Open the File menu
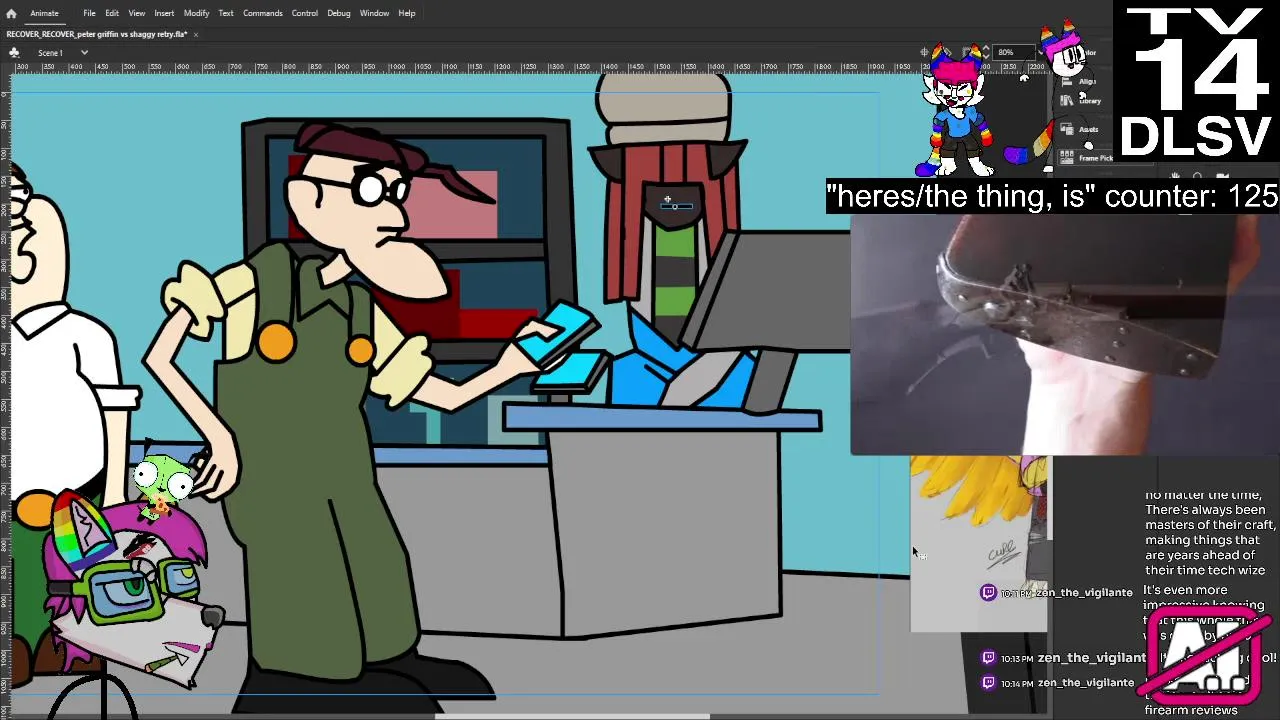Screen dimensions: 1280x720 [x=89, y=13]
